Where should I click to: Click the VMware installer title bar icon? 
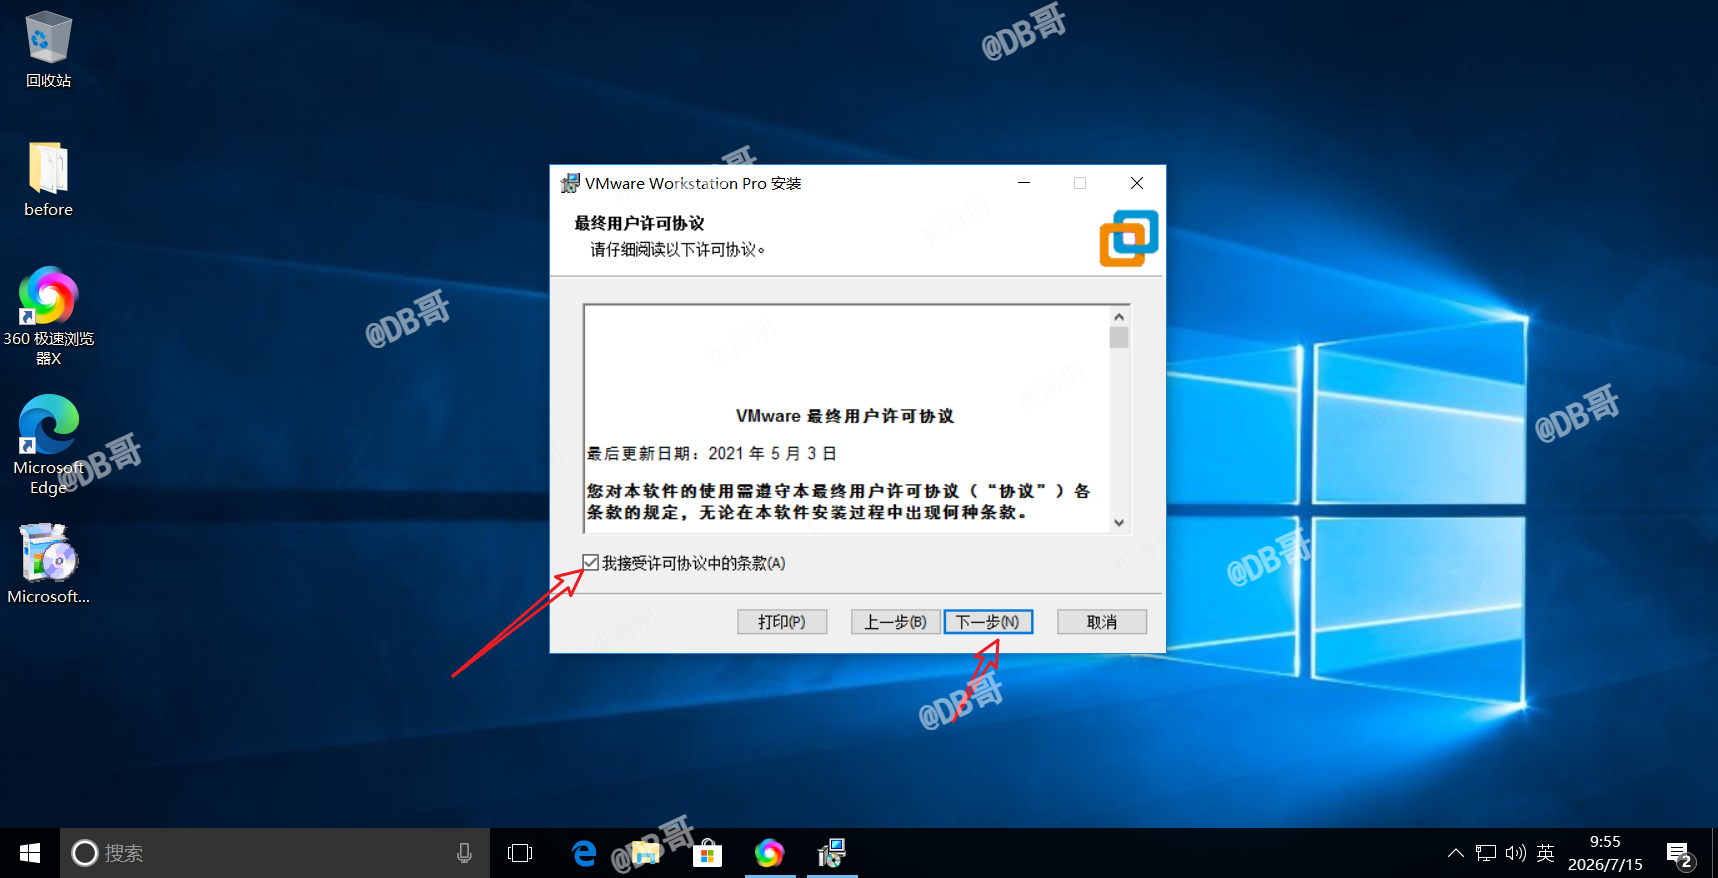tap(570, 183)
